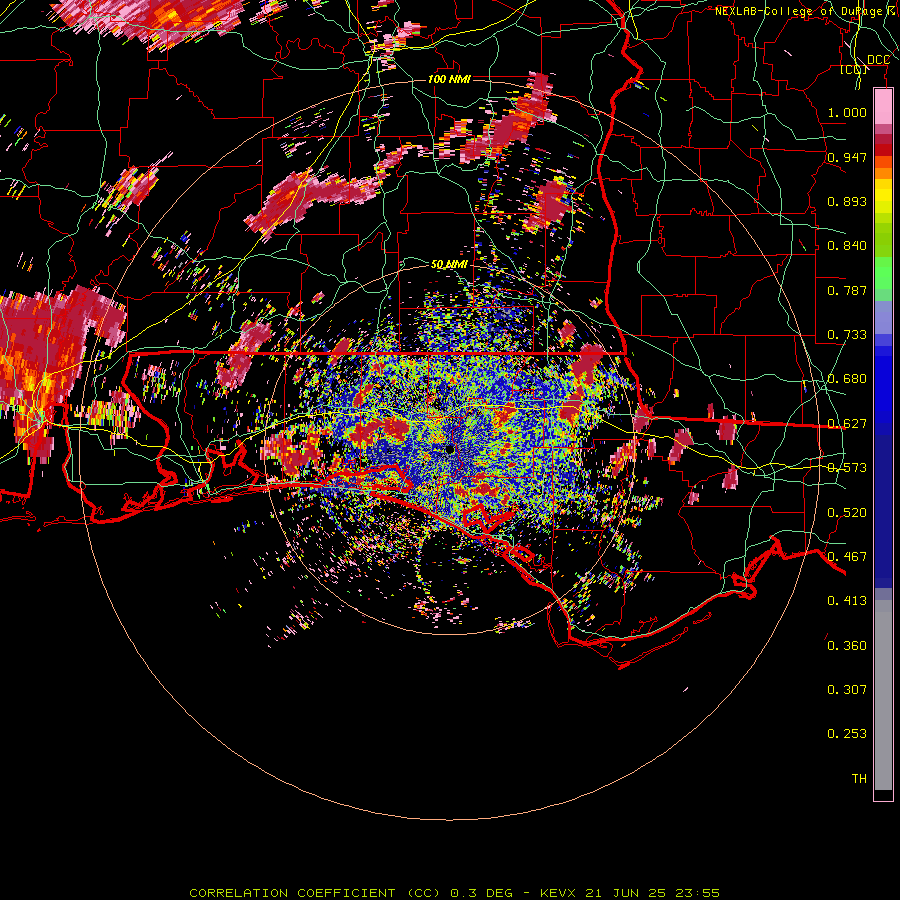900x900 pixels.
Task: Select the 0.253 legend value
Action: point(847,734)
